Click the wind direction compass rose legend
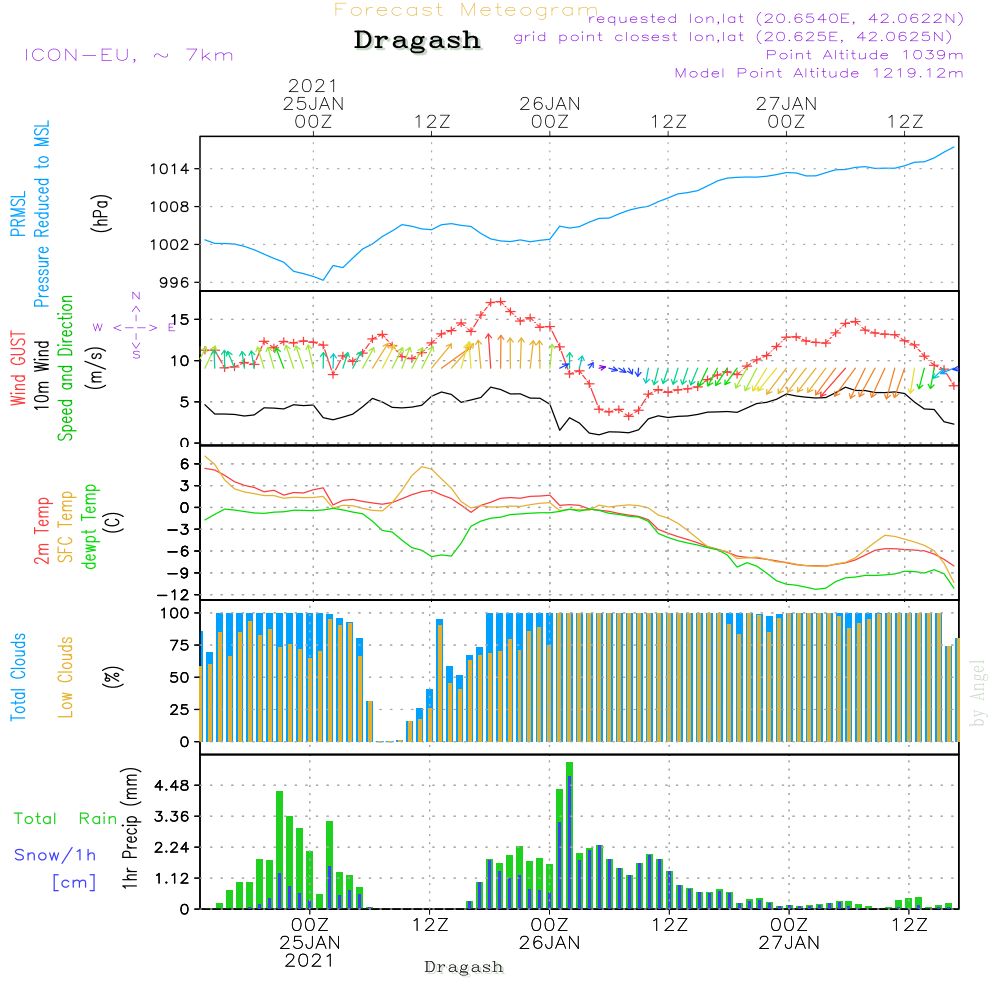This screenshot has width=1000, height=1000. point(135,327)
